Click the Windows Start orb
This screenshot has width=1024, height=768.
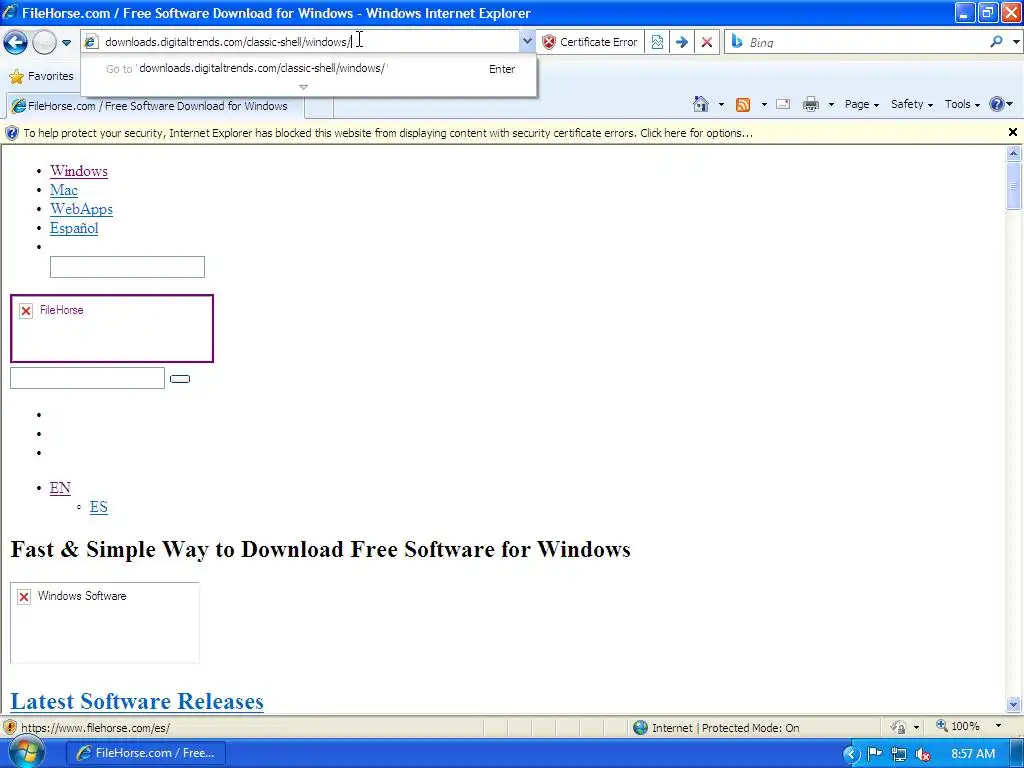(x=26, y=753)
